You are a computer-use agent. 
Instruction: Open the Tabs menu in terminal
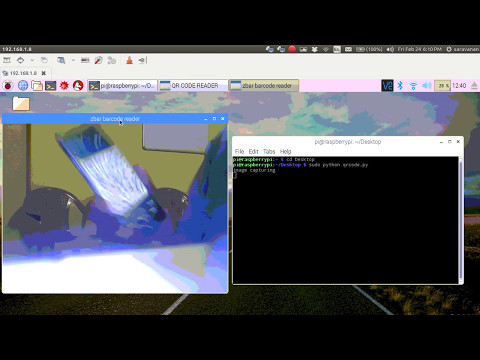269,151
